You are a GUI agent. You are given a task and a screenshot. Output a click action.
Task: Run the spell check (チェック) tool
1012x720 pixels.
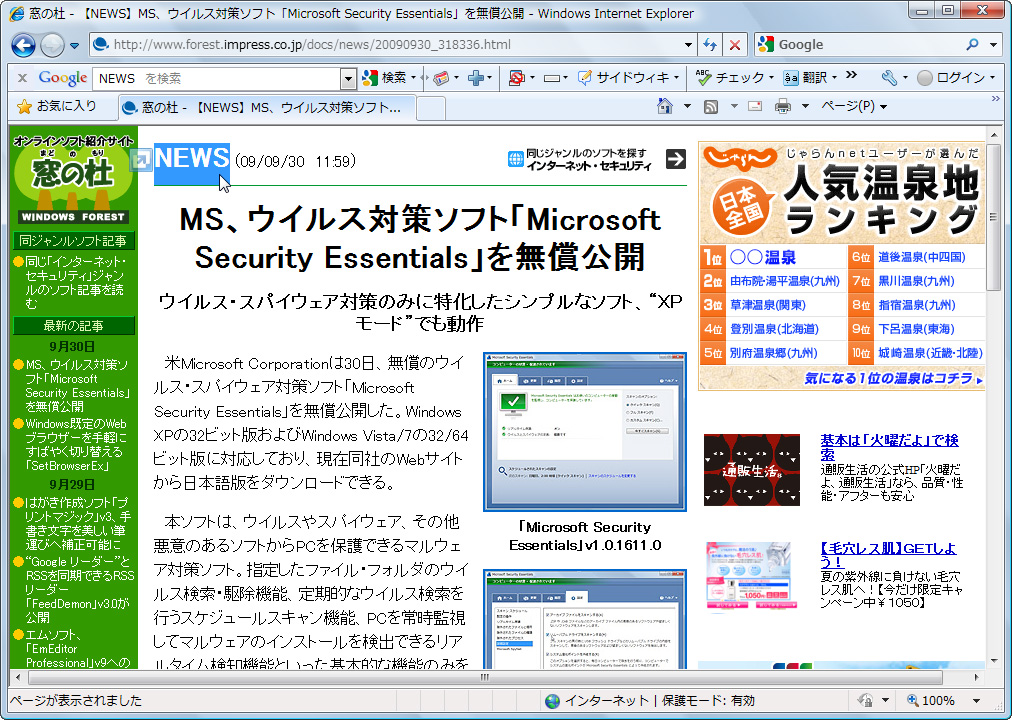click(733, 77)
